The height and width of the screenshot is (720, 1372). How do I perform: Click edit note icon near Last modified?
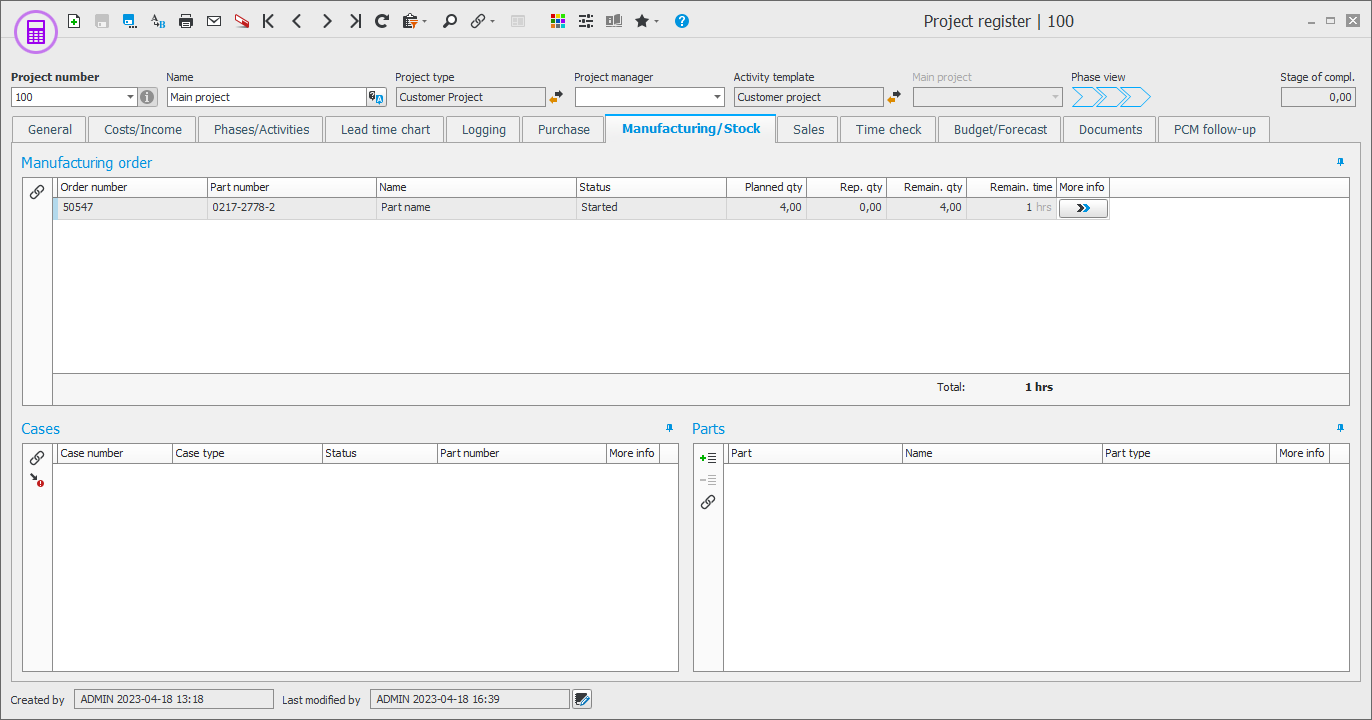tap(582, 699)
